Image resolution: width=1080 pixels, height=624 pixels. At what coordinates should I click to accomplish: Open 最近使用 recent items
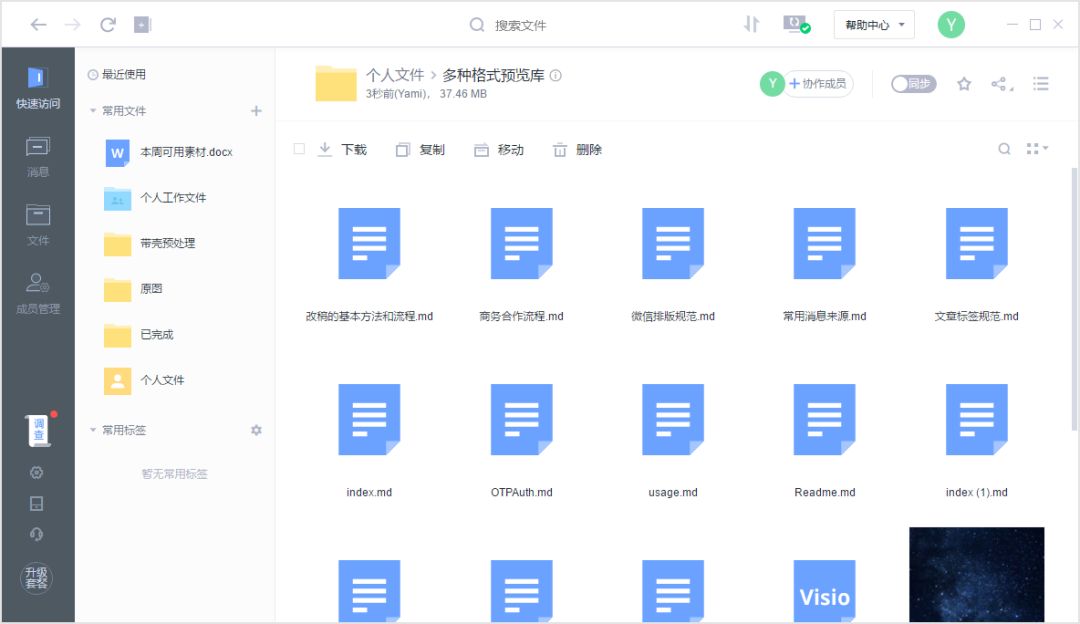(x=117, y=74)
